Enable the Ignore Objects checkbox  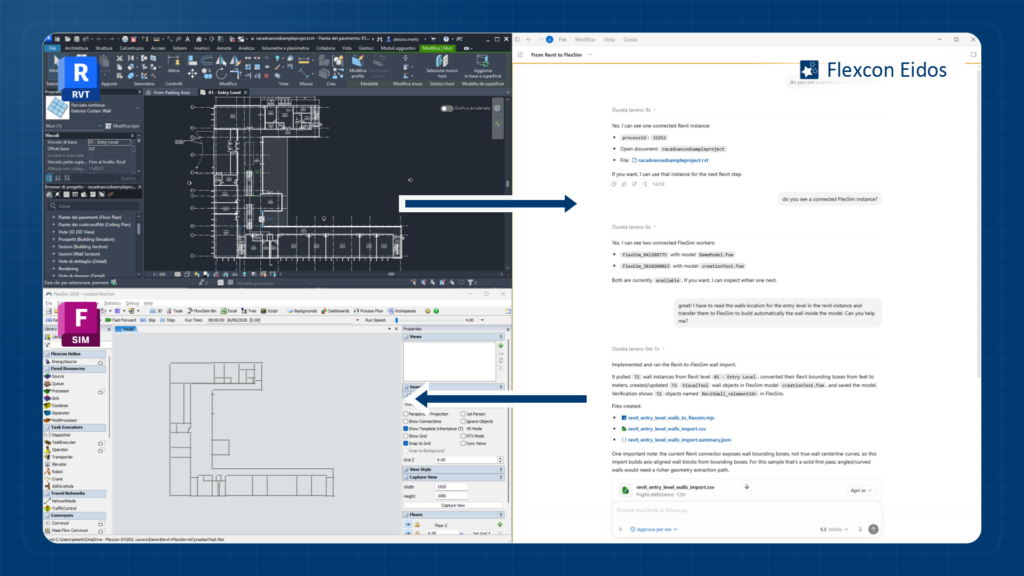click(x=464, y=421)
